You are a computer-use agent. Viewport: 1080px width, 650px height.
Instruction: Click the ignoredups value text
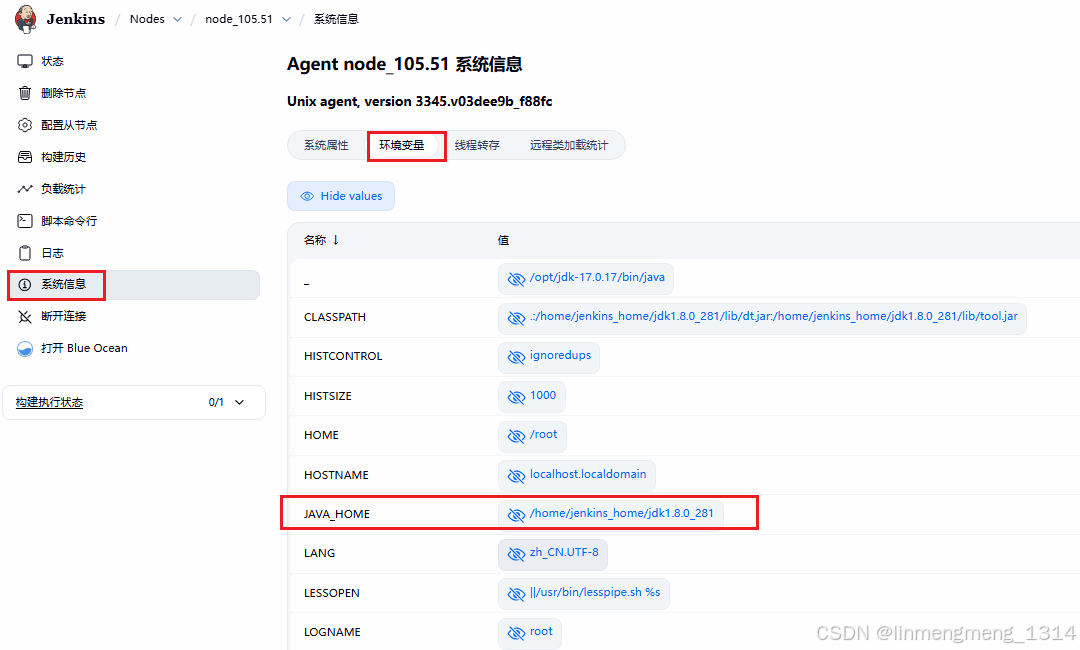[x=560, y=355]
